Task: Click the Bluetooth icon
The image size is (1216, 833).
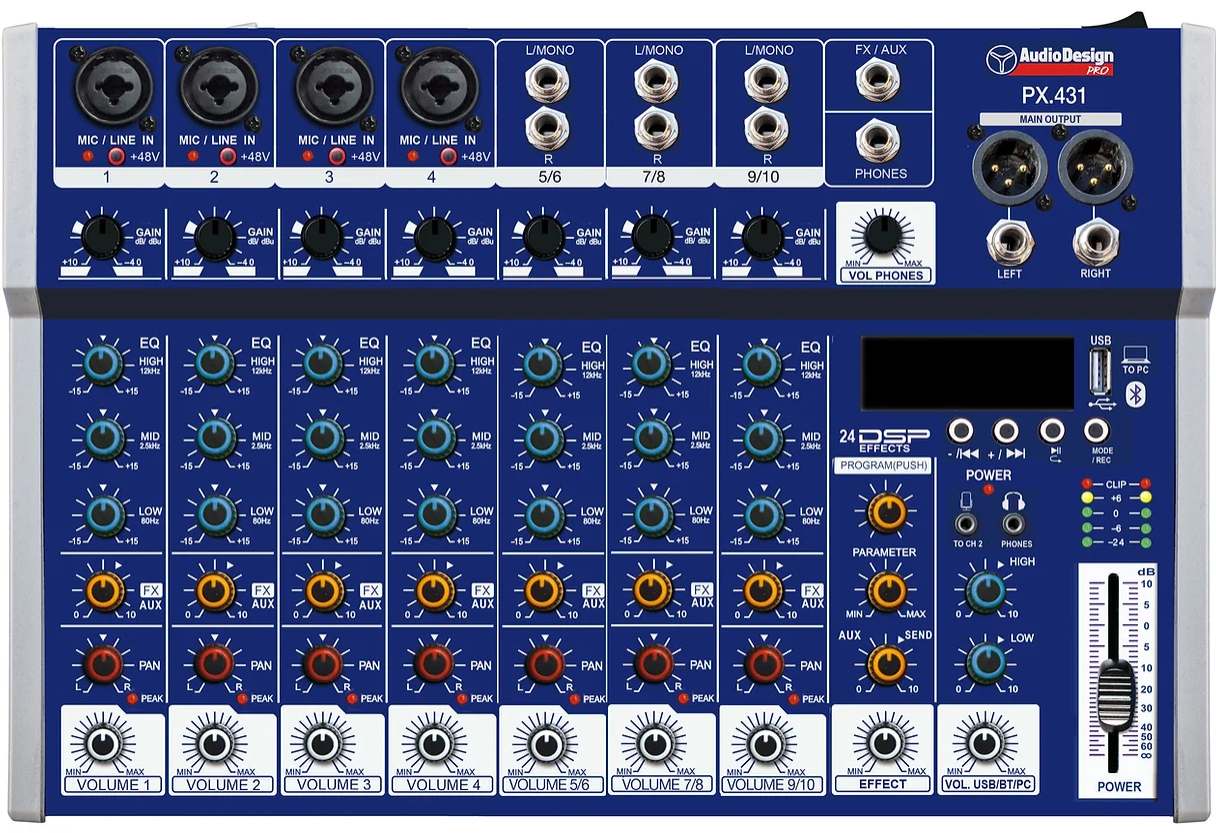Action: tap(1135, 395)
